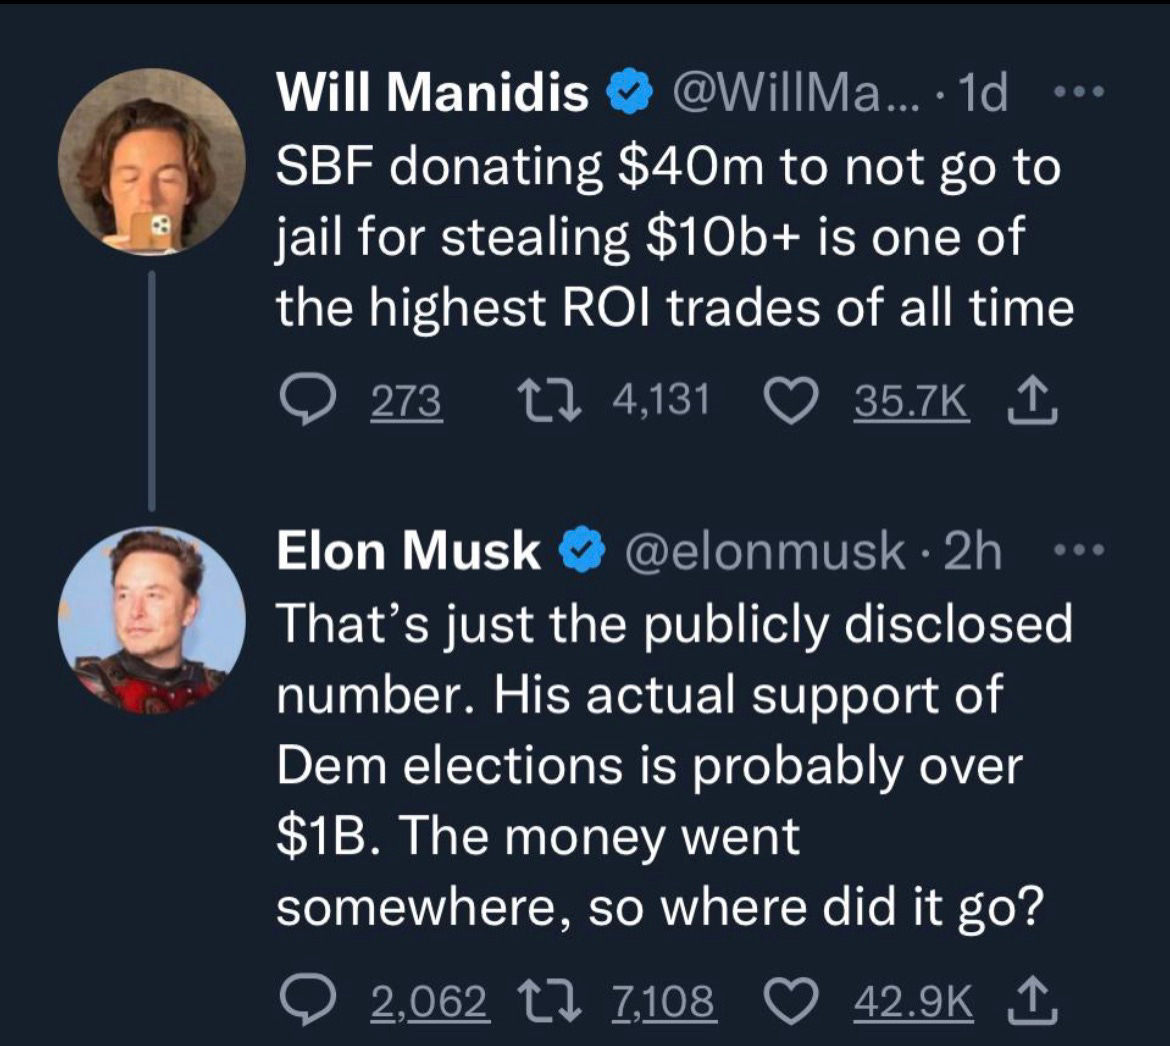1170x1046 pixels.
Task: Open Elon Musk's profile picture
Action: coord(151,621)
